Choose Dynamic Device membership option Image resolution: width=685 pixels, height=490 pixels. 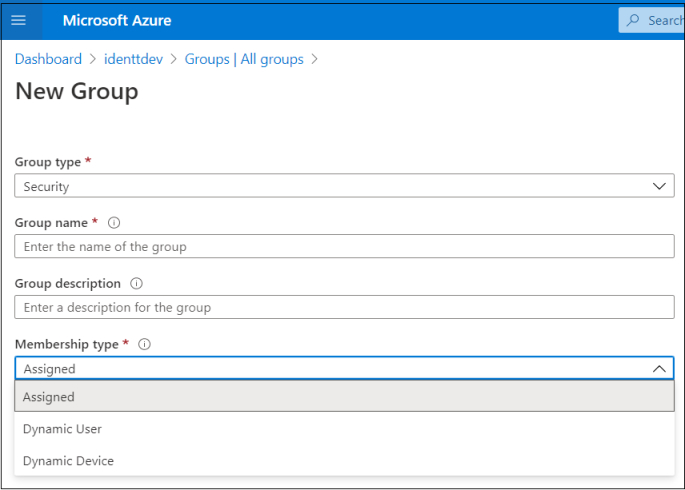pos(344,461)
